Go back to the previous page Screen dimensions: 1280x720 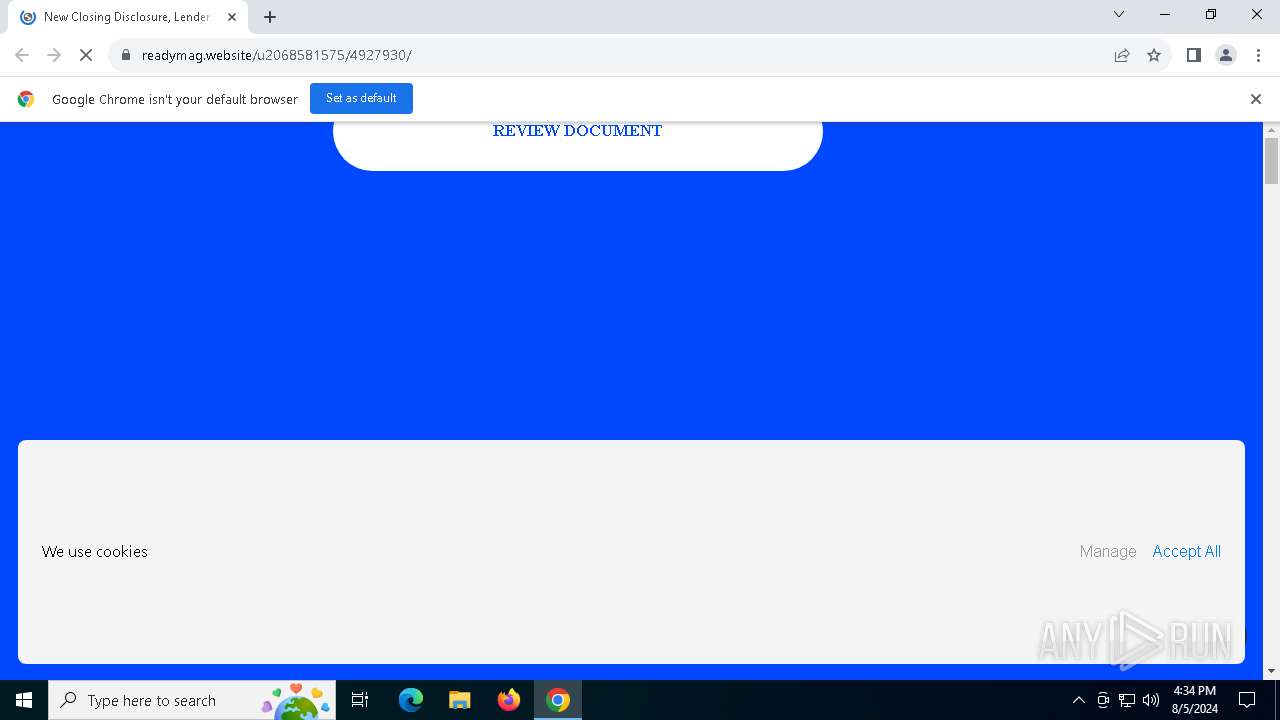click(22, 55)
